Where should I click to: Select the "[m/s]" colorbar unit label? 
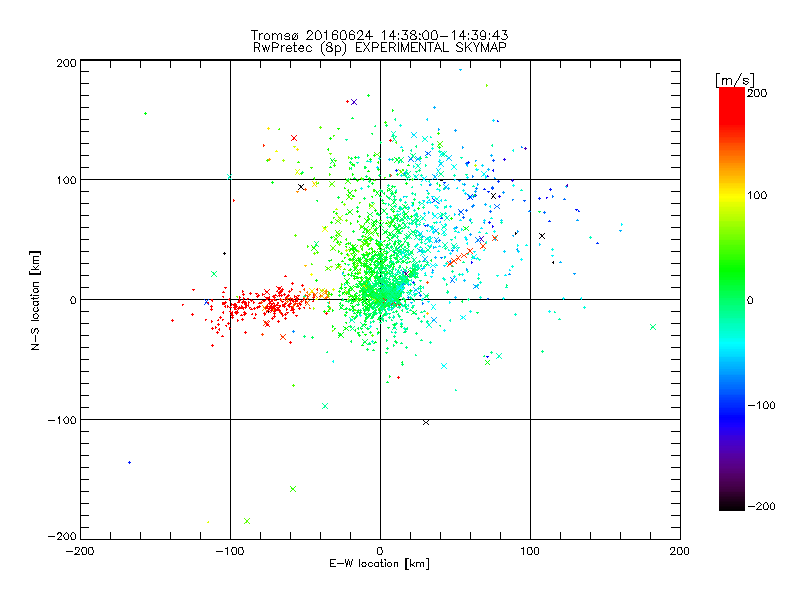coord(735,80)
